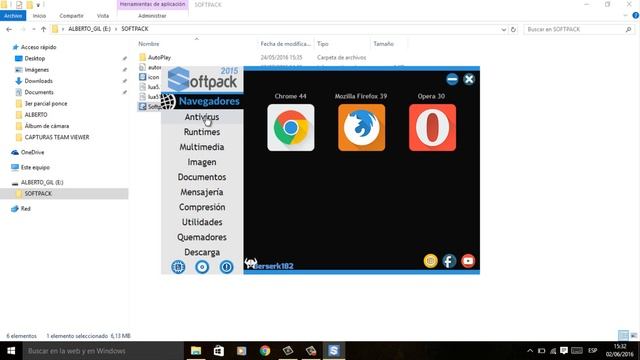Open the YouTube link icon in Softpack
The image size is (640, 360).
click(x=468, y=261)
